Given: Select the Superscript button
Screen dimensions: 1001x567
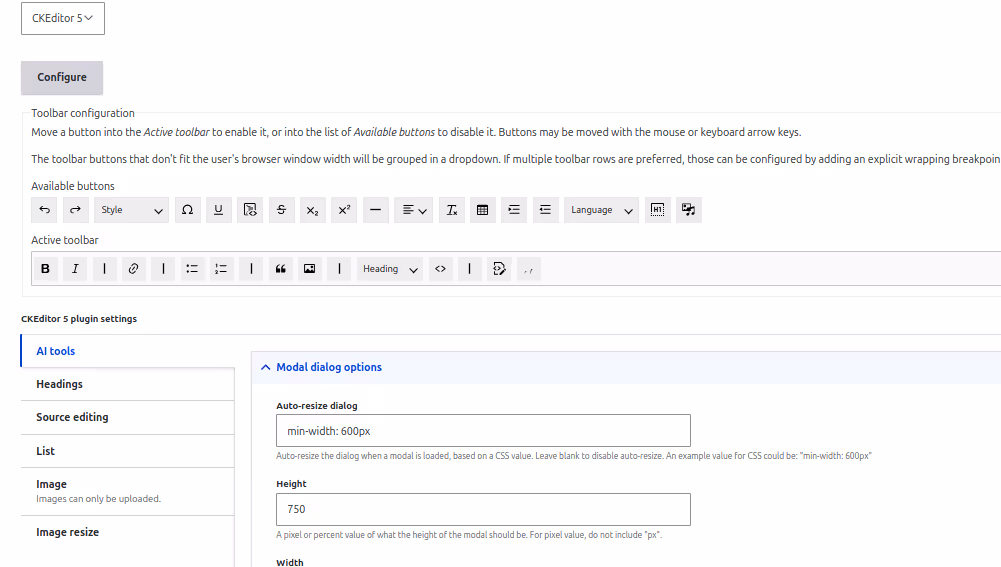Looking at the screenshot, I should click(344, 209).
